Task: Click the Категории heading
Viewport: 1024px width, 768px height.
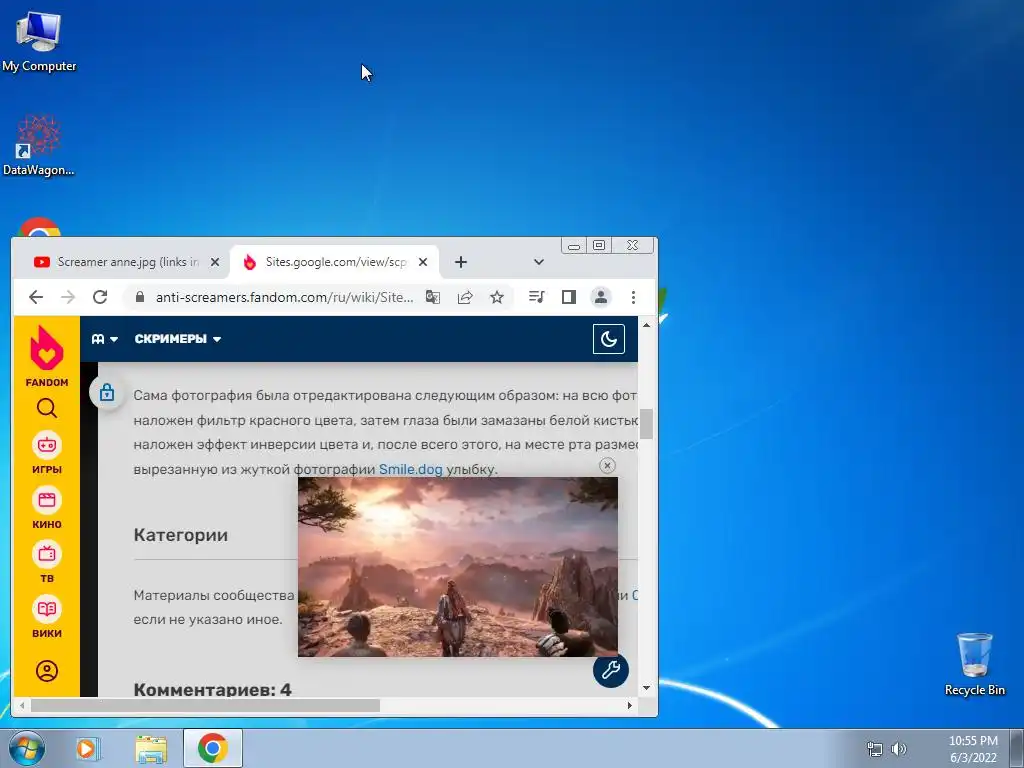Action: tap(181, 535)
